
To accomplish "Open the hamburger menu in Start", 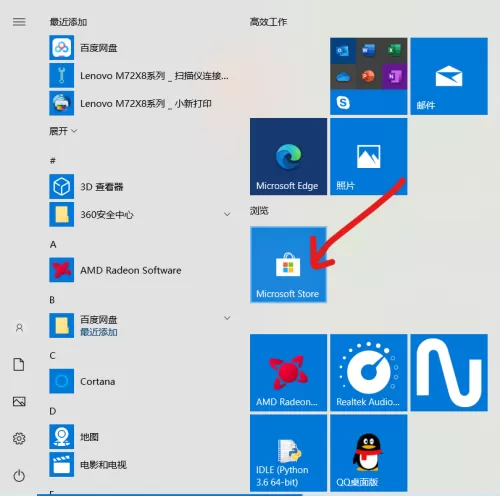I will tap(19, 22).
